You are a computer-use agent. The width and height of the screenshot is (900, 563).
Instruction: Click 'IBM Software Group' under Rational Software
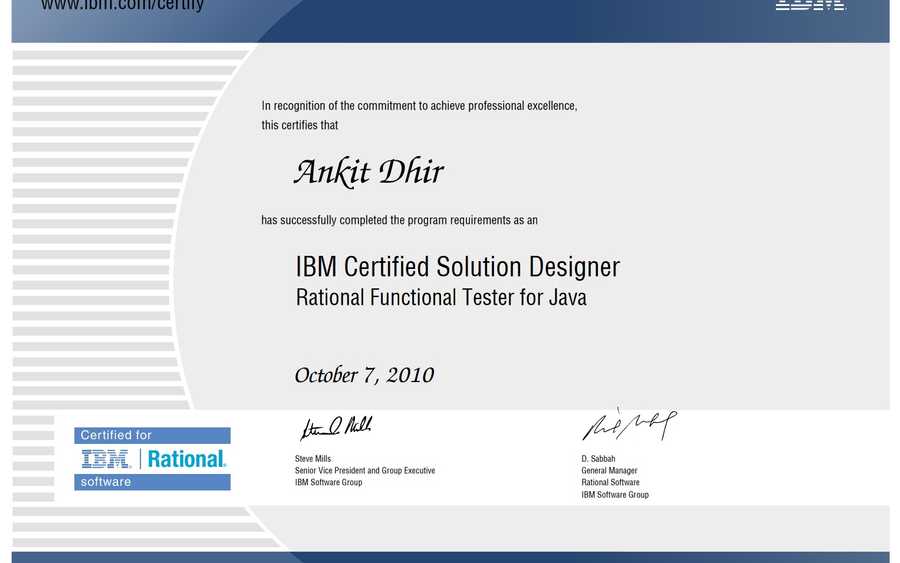point(615,495)
